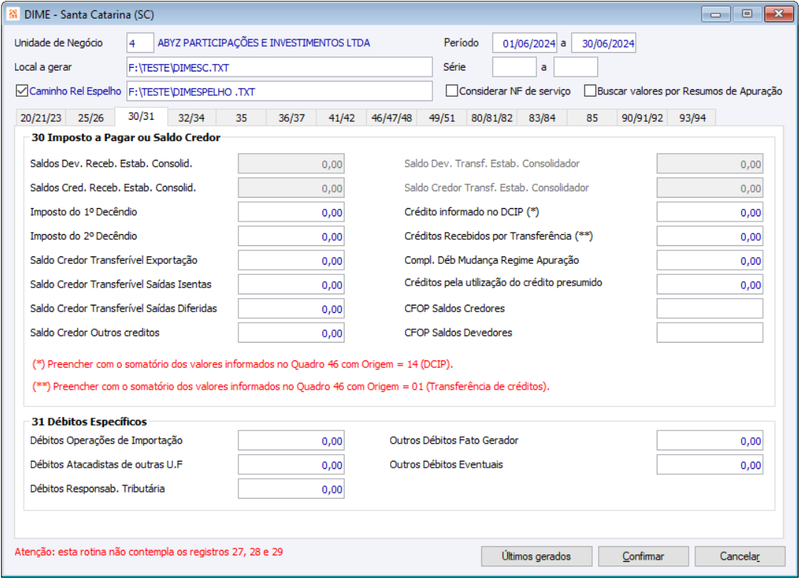800x579 pixels.
Task: Click Saldo Dev. Transf. Estab. Consolidador field
Action: [710, 164]
